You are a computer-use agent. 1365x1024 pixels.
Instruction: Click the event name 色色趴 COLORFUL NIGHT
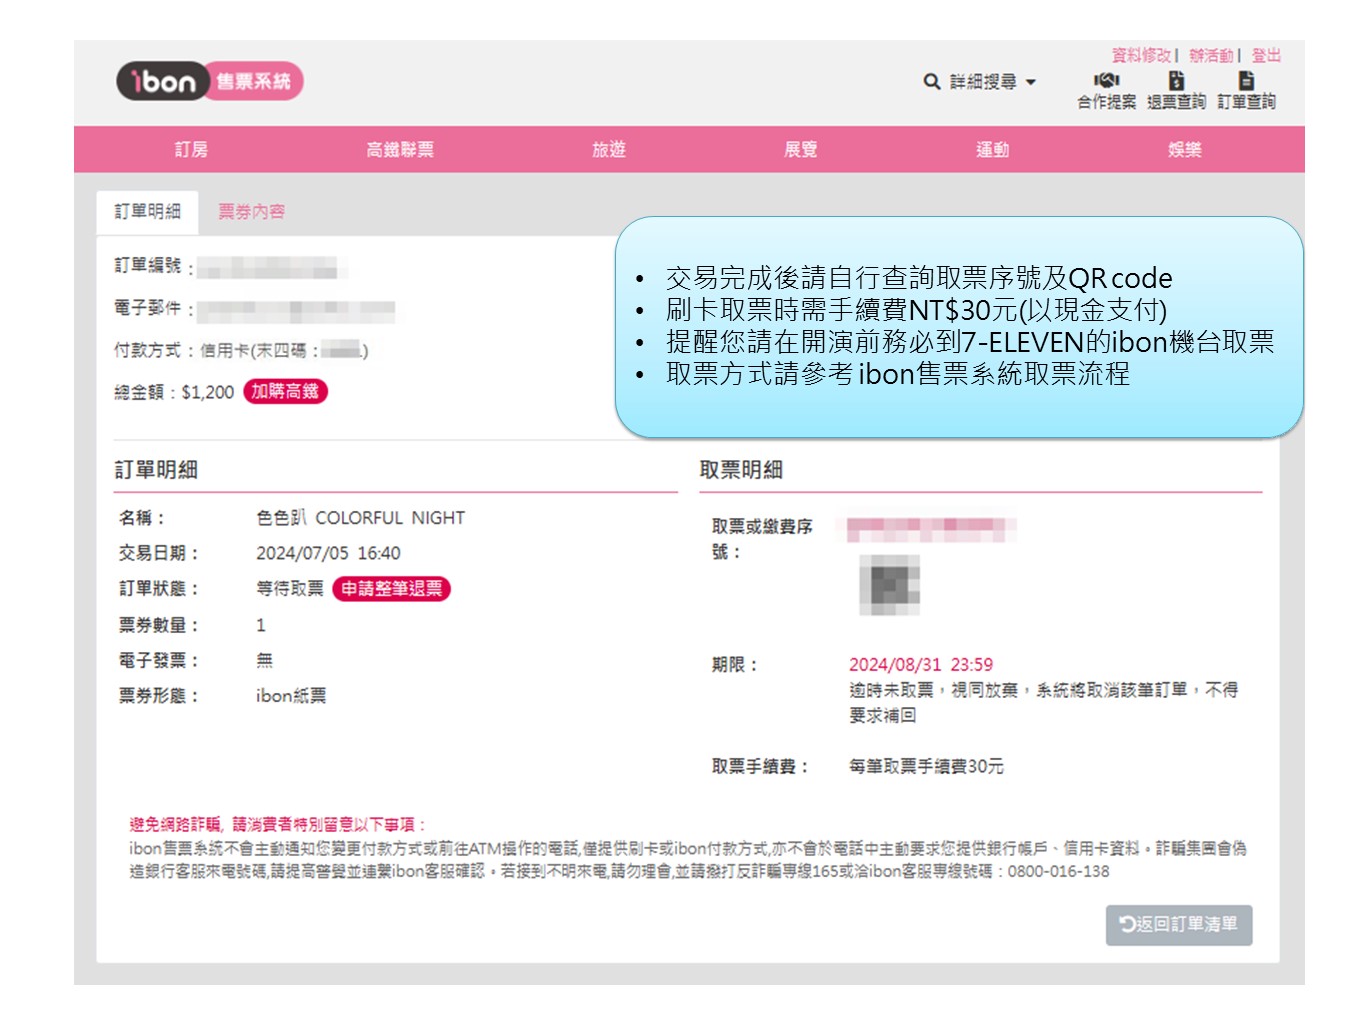pos(360,518)
